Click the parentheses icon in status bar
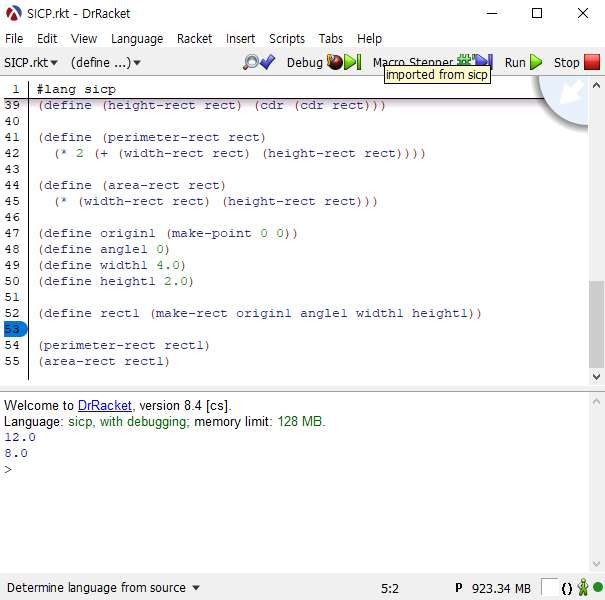 [x=567, y=588]
